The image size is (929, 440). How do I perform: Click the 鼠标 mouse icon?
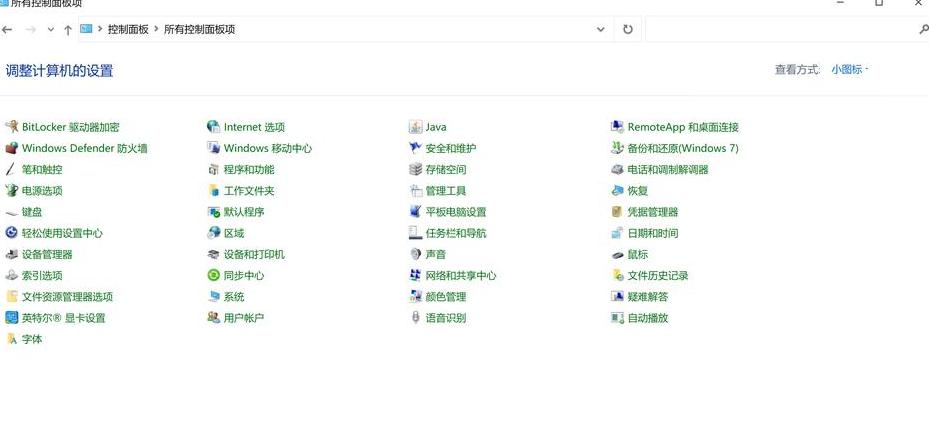click(617, 254)
